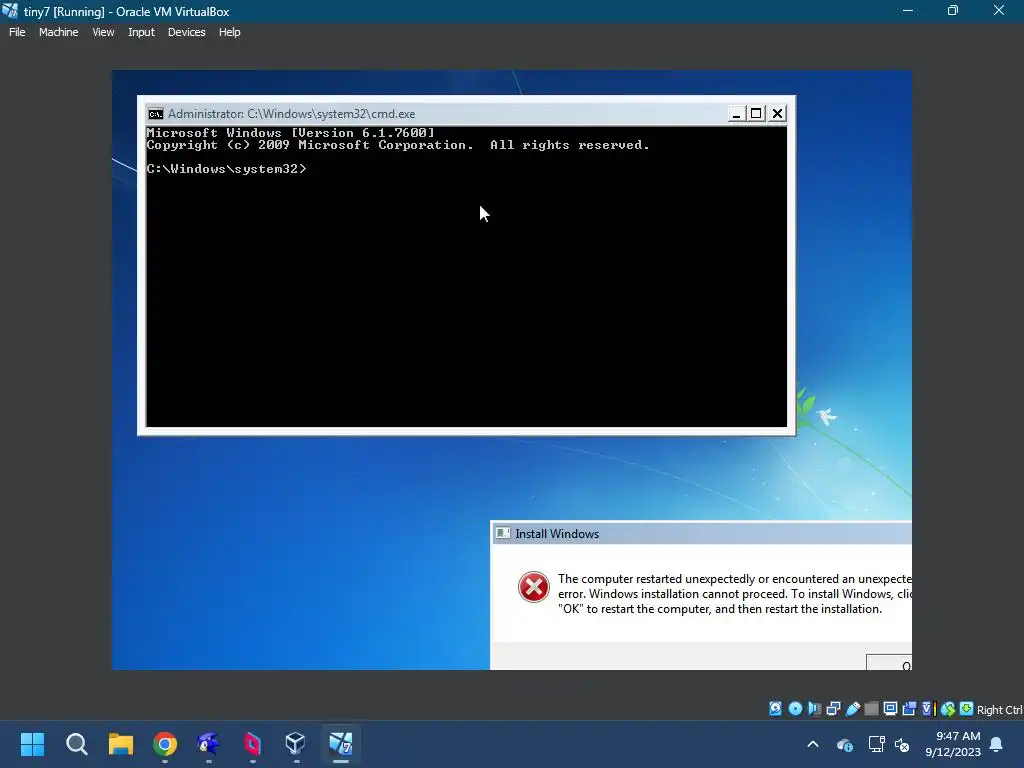Image resolution: width=1024 pixels, height=768 pixels.
Task: Click the optical disk indicator icon
Action: [795, 709]
